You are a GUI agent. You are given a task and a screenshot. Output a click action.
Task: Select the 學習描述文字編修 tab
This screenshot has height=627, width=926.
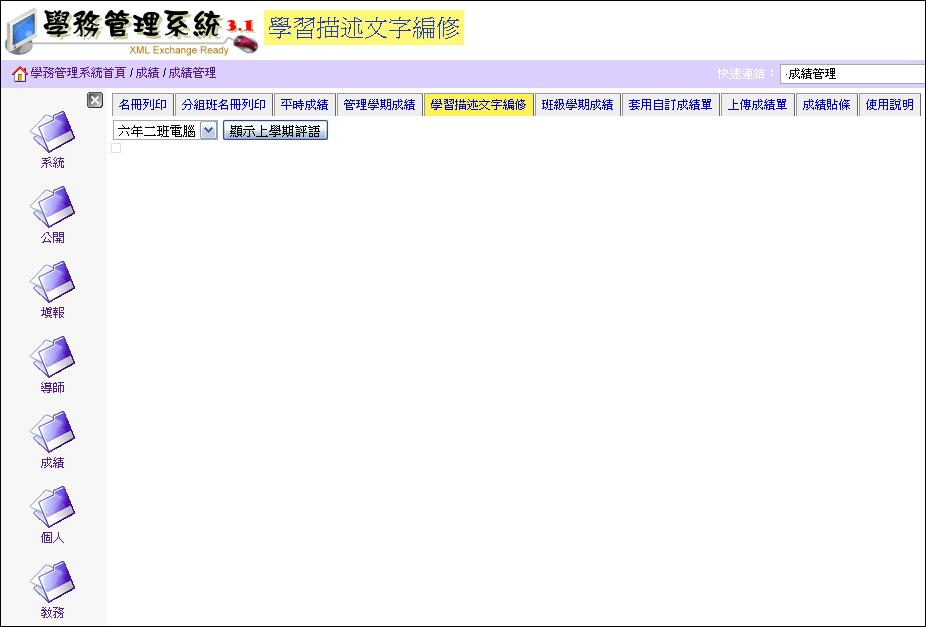pyautogui.click(x=478, y=104)
